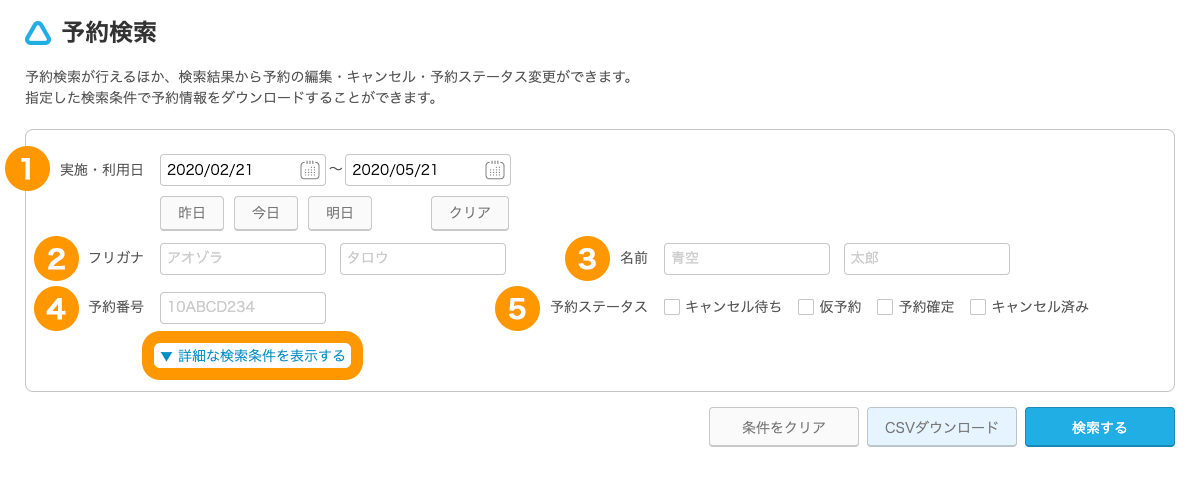Reset filters with 条件をクリア
The image size is (1200, 485).
(x=784, y=427)
